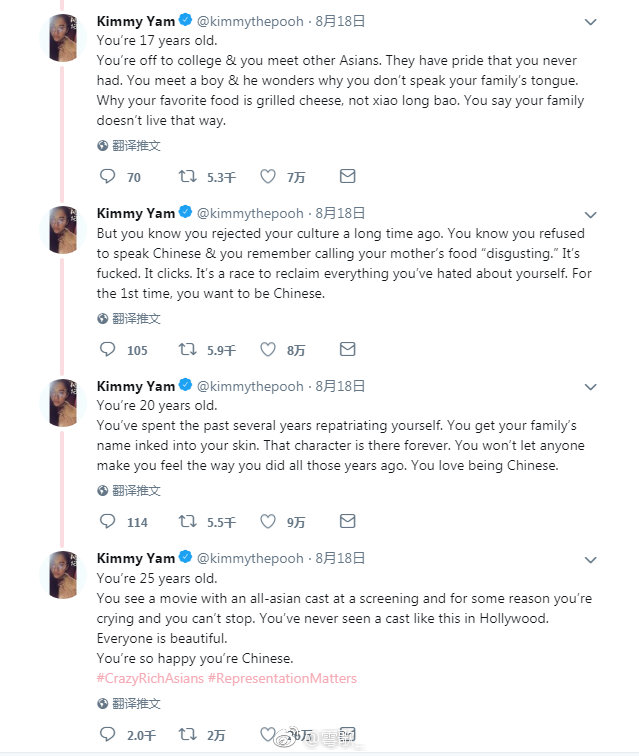Open the more-options chevron on the first tweet
This screenshot has width=639, height=756.
tap(590, 21)
